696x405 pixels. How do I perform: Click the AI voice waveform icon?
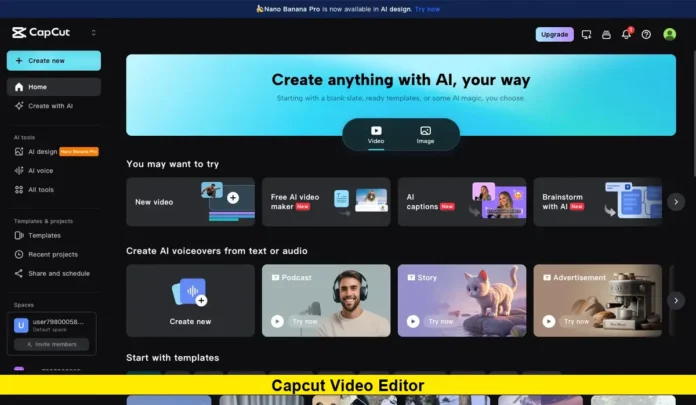click(19, 171)
